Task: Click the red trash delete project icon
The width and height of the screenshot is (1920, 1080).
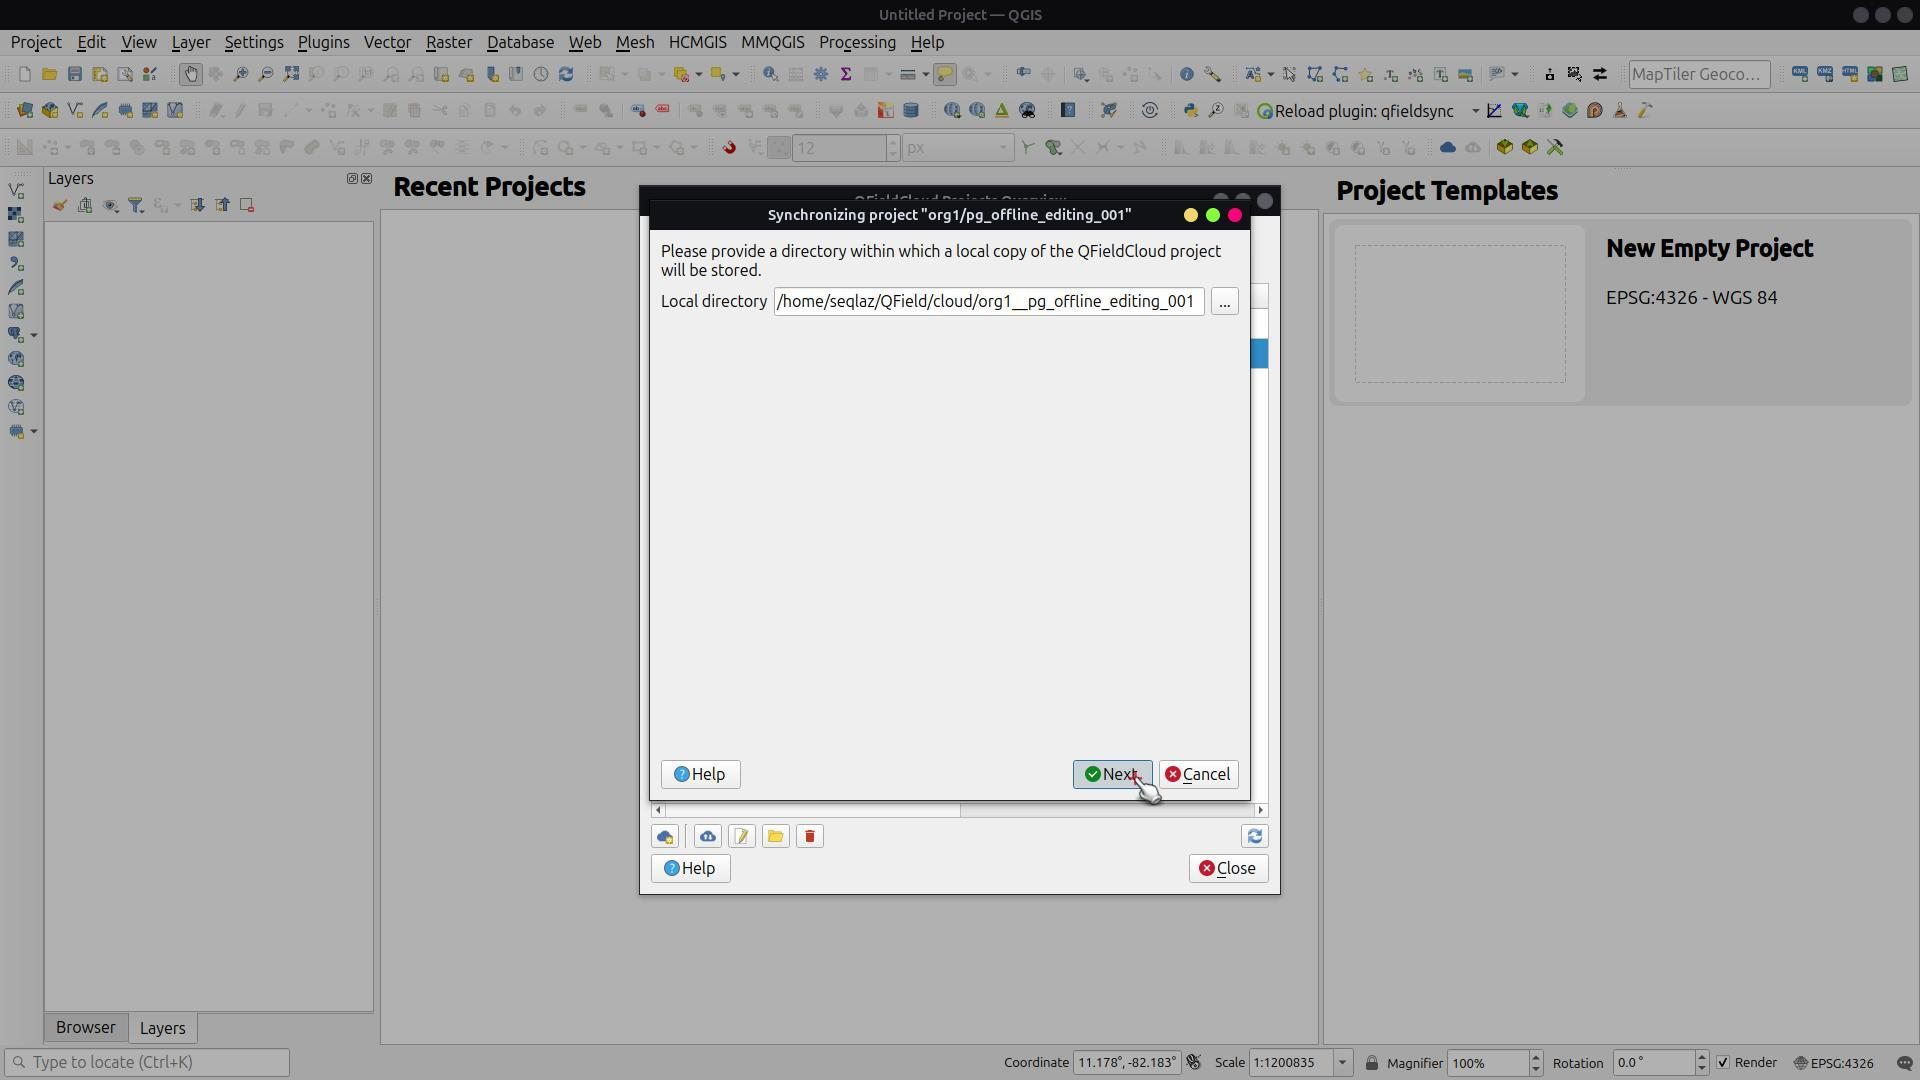Action: (x=809, y=836)
